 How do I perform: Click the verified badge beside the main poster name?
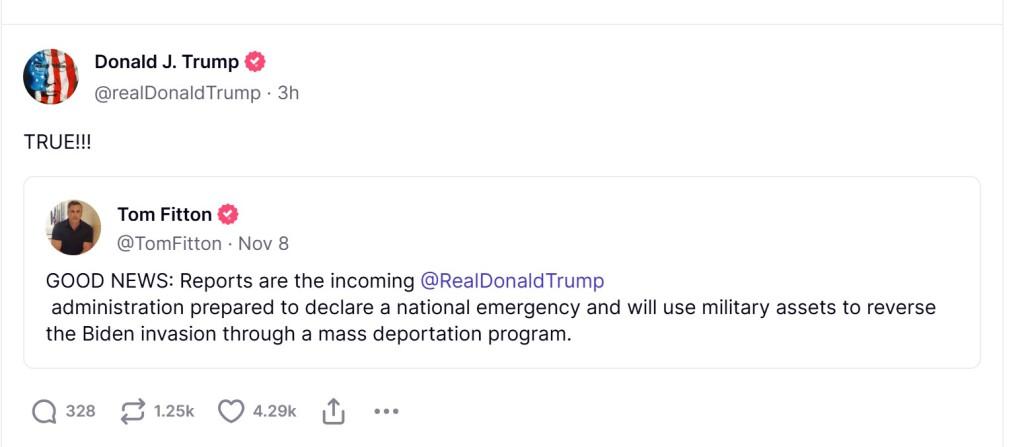click(256, 62)
